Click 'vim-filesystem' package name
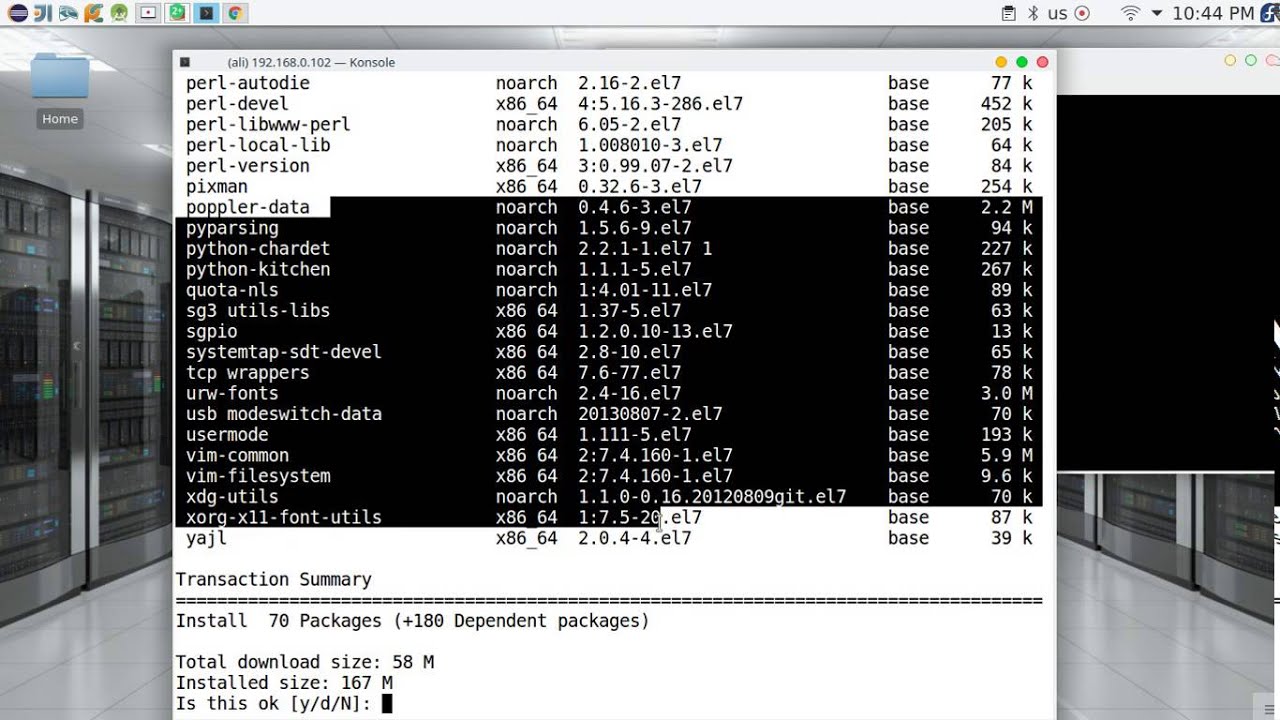Viewport: 1280px width, 720px height. (x=258, y=476)
